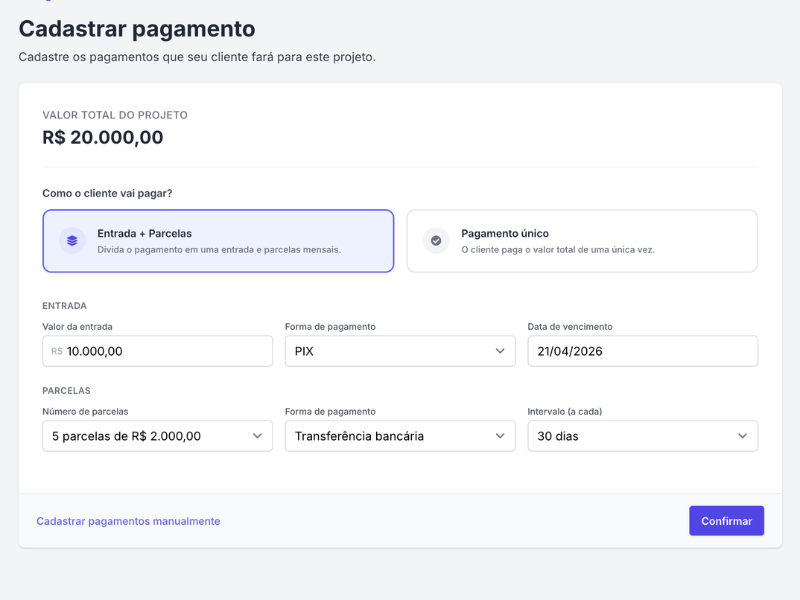Screen dimensions: 800x600
Task: Open the Intervalo (a cada) dropdown showing 30 dias
Action: click(x=643, y=436)
